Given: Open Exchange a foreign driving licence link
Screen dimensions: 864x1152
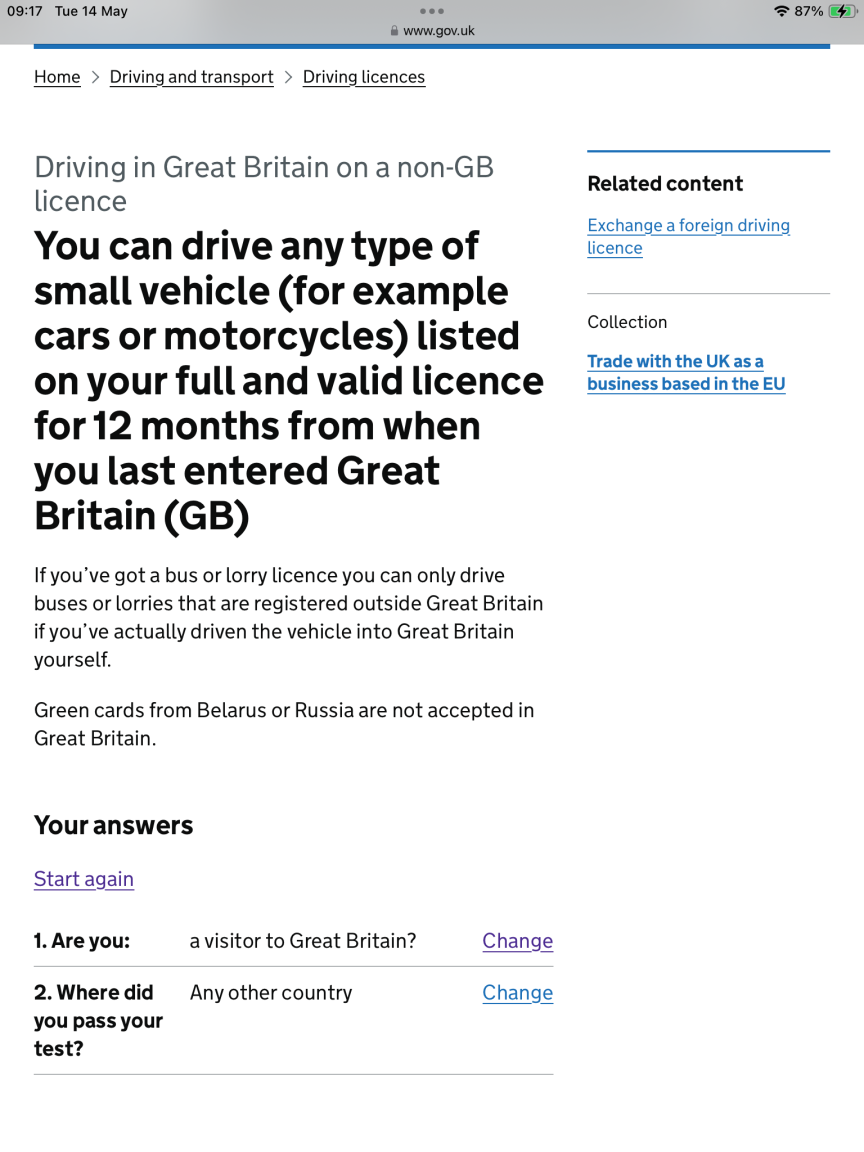Looking at the screenshot, I should 688,237.
